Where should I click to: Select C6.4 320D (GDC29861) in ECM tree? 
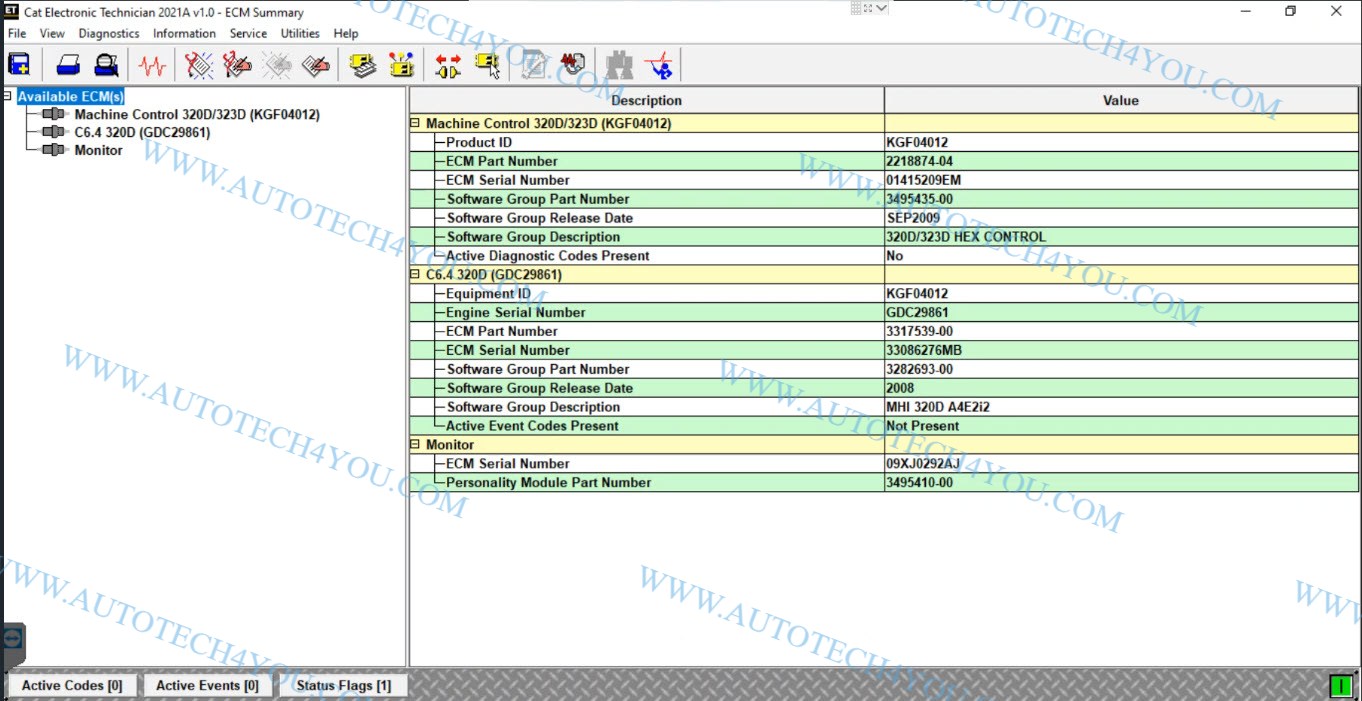coord(142,132)
